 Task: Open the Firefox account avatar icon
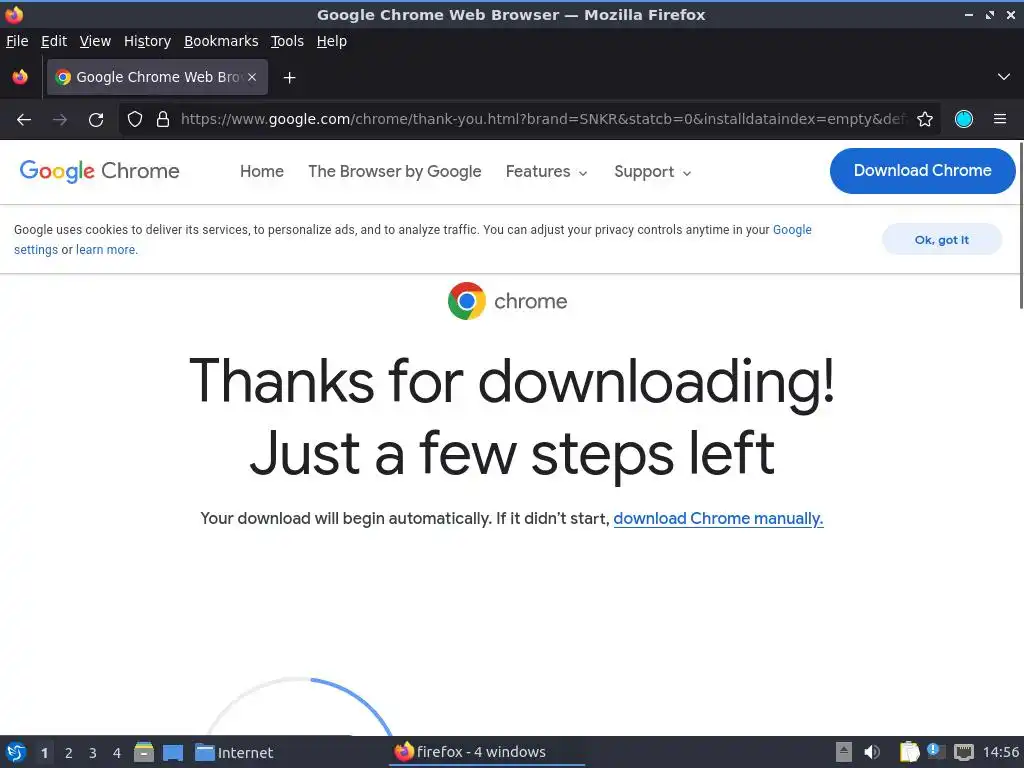964,119
